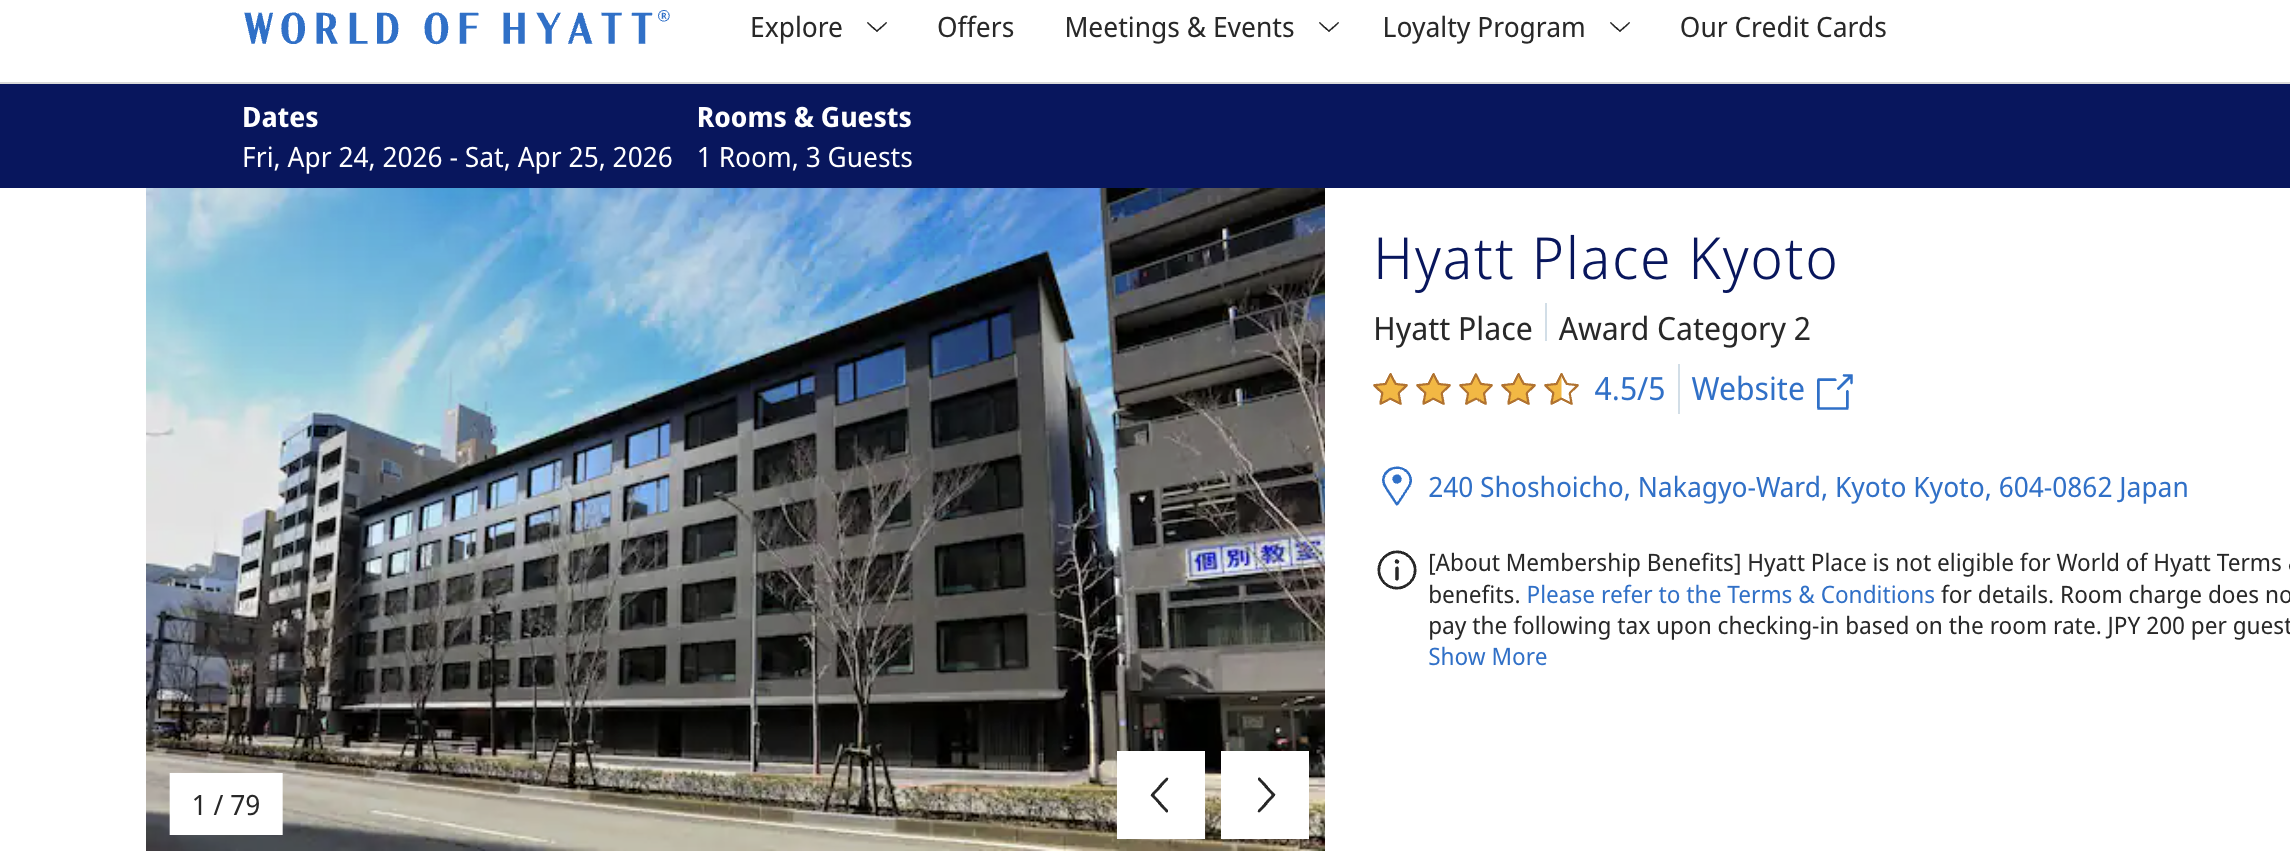Open the World of Hyatt logo homepage
Viewport: 2290px width, 857px height.
pyautogui.click(x=457, y=28)
